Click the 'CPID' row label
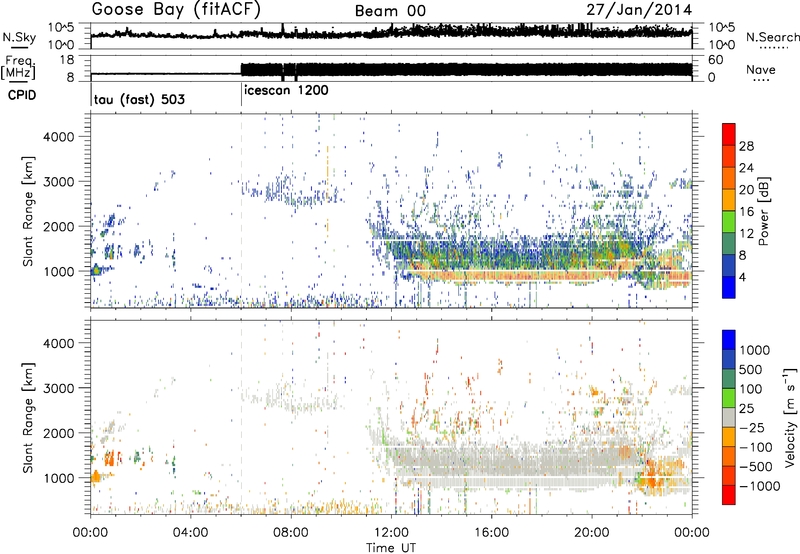 click(x=22, y=95)
